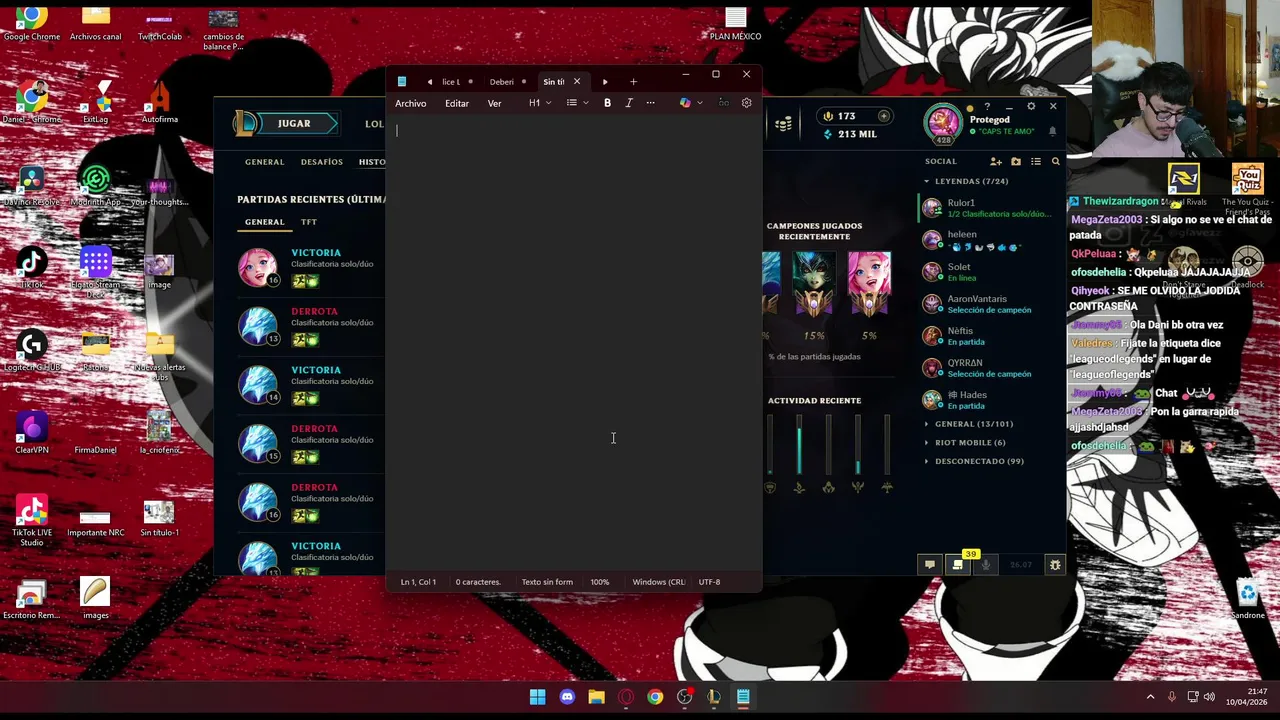Click the Seraphine recent champion portrait
This screenshot has width=1280, height=720.
click(869, 283)
